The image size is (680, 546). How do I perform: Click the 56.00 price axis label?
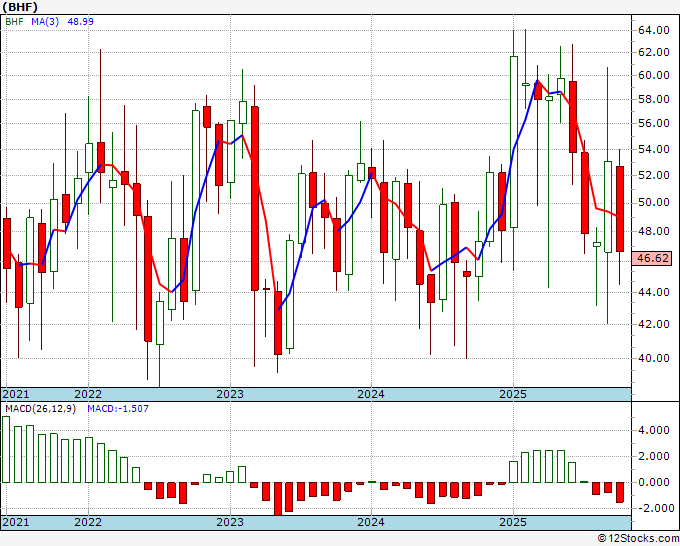654,123
